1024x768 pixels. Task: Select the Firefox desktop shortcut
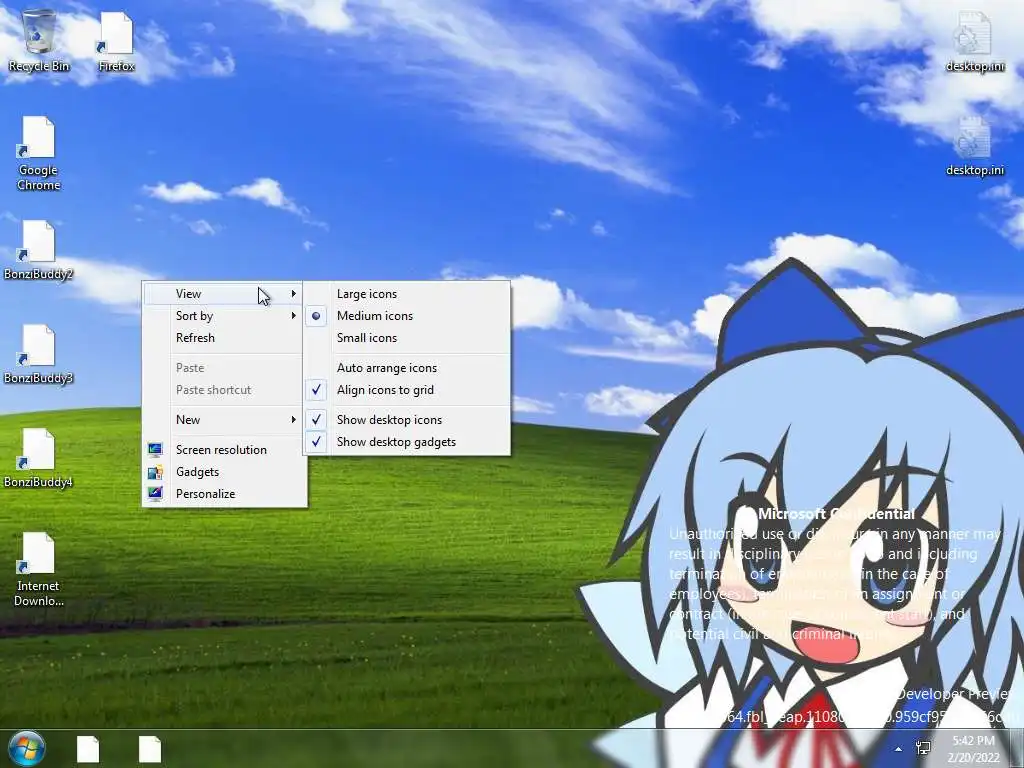tap(116, 40)
